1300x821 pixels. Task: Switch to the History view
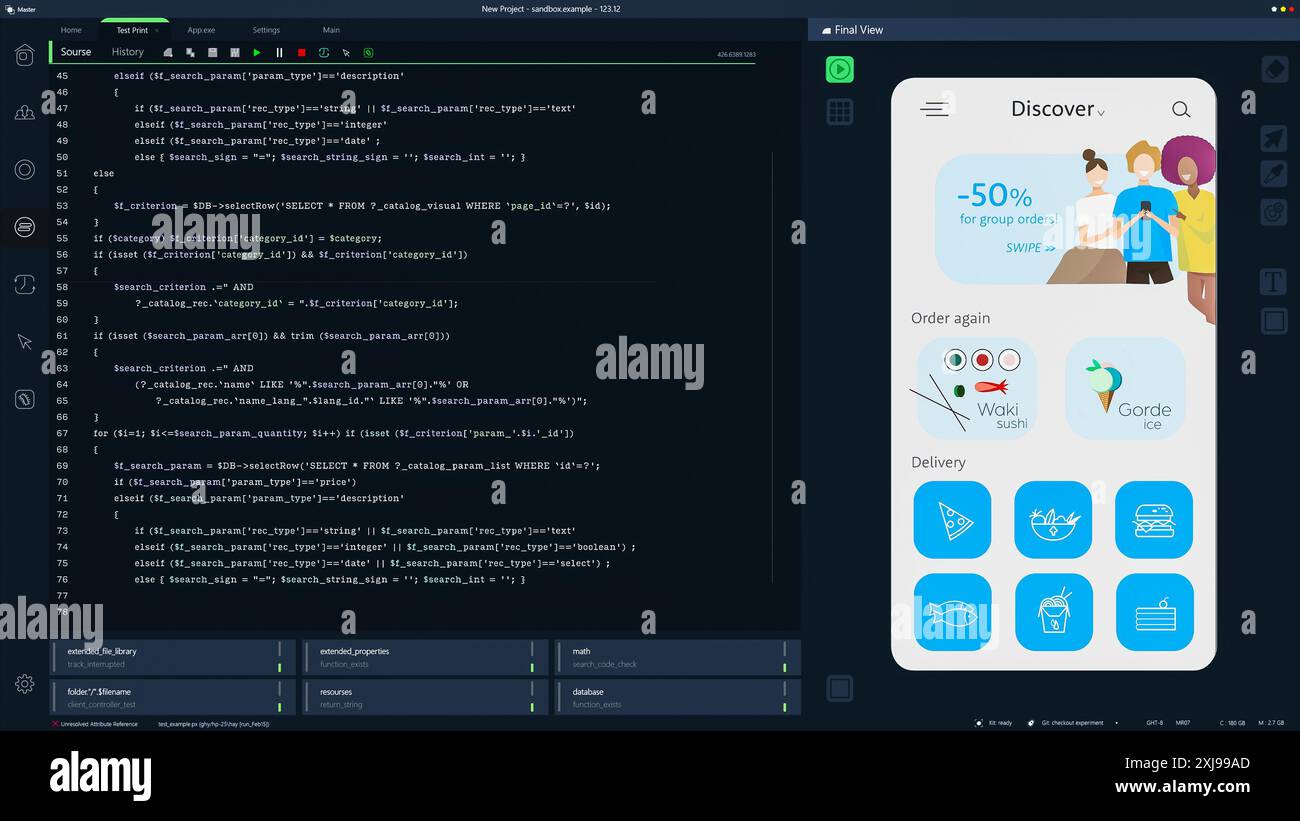[128, 52]
